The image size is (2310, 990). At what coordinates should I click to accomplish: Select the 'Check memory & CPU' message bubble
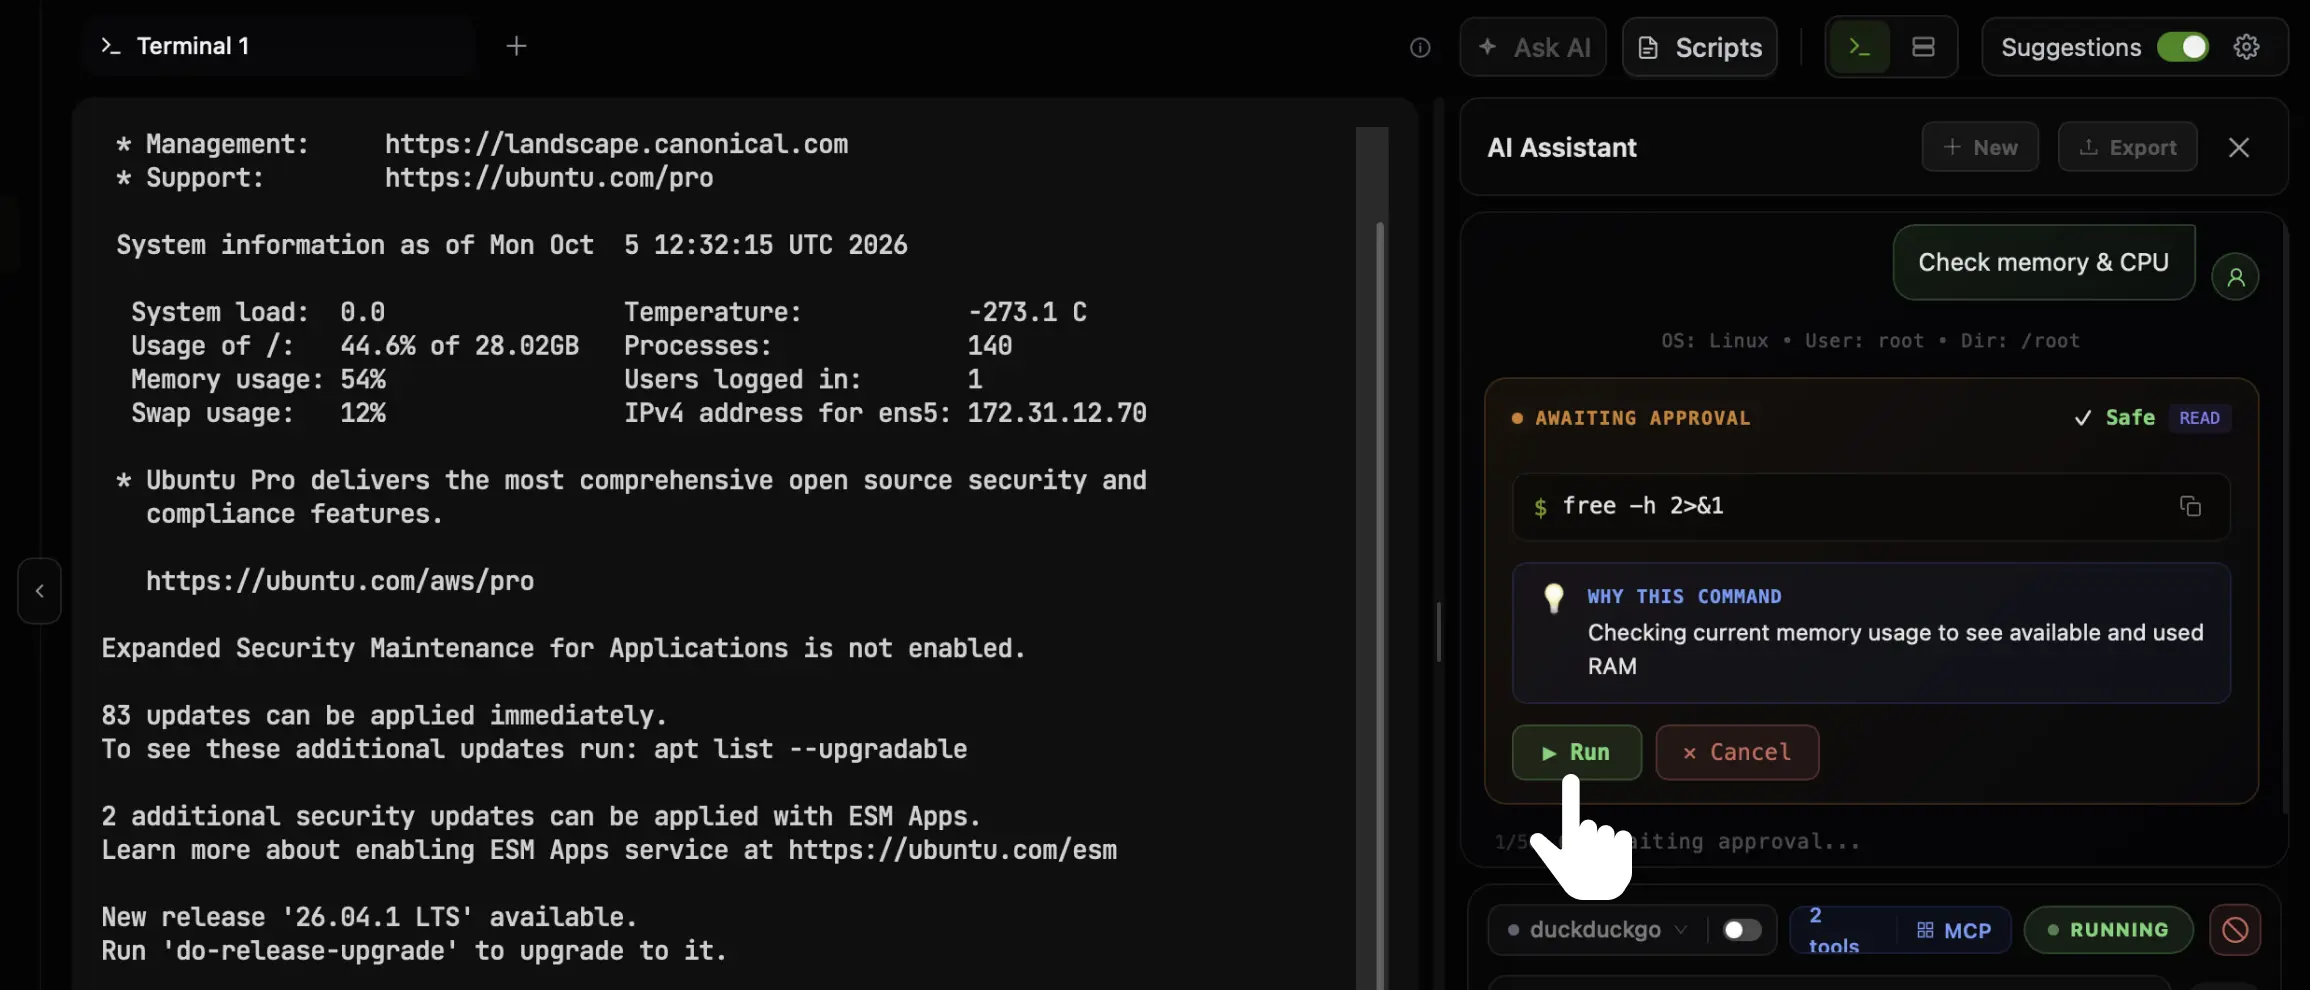(2043, 262)
